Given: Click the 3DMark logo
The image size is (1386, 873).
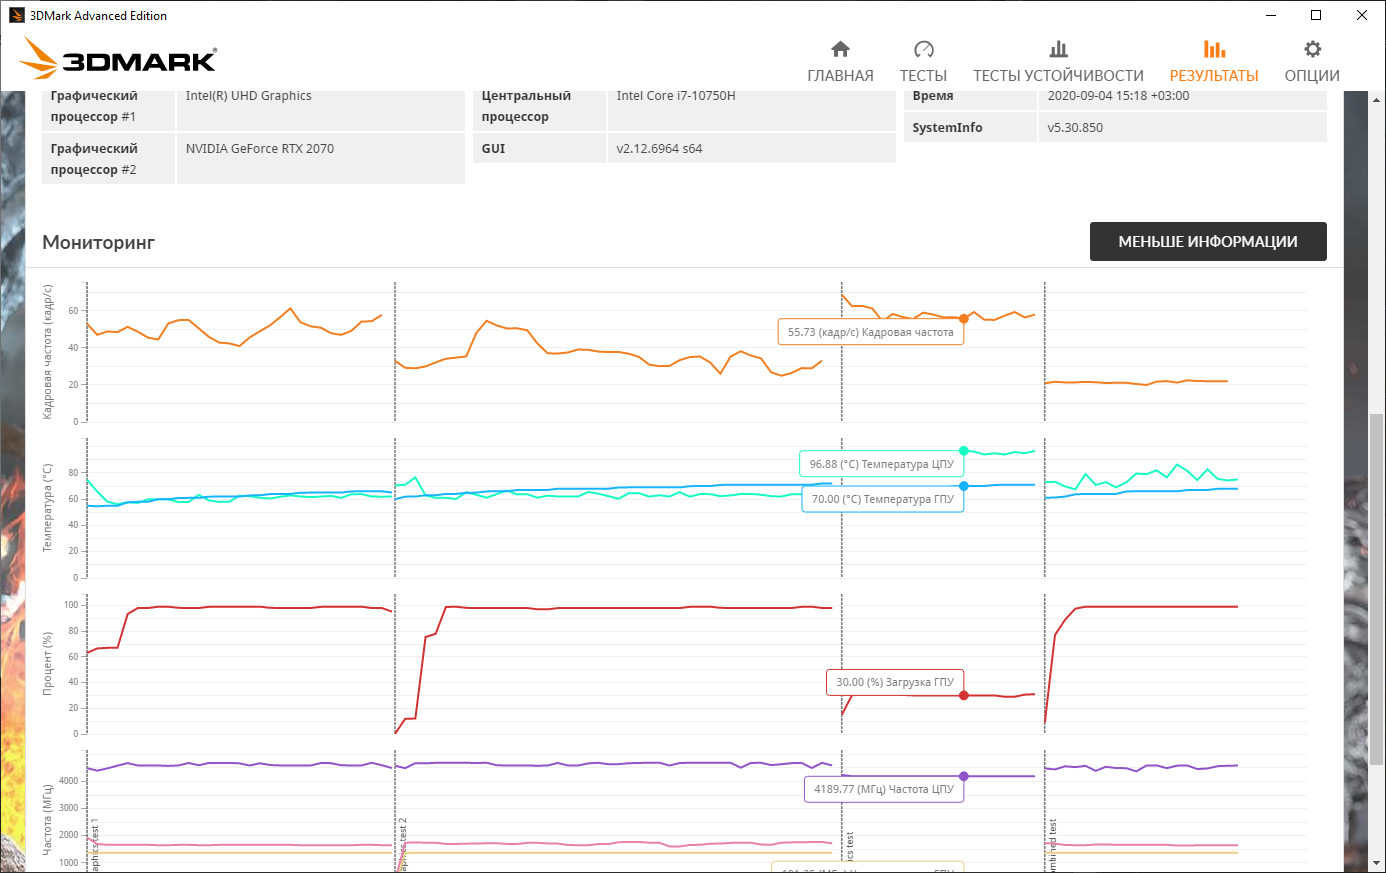Looking at the screenshot, I should (118, 59).
